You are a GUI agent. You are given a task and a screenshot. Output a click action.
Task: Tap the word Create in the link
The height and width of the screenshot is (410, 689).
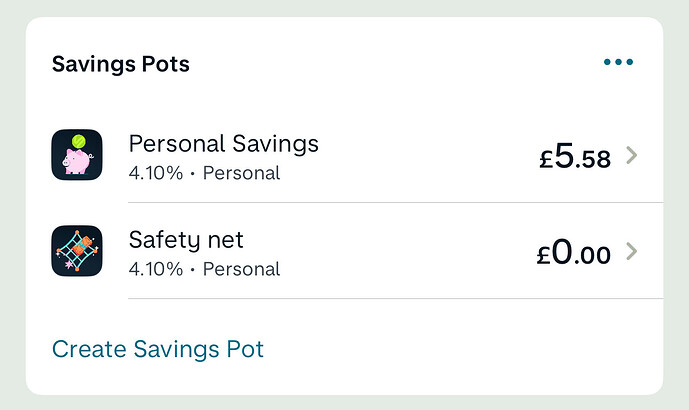click(x=89, y=349)
